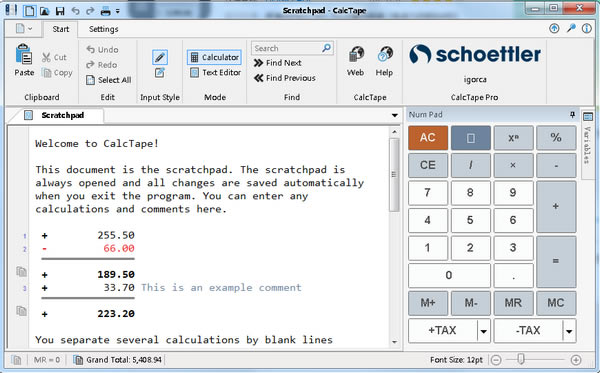
Task: Click the multiply key on Num Pad
Action: 513,165
